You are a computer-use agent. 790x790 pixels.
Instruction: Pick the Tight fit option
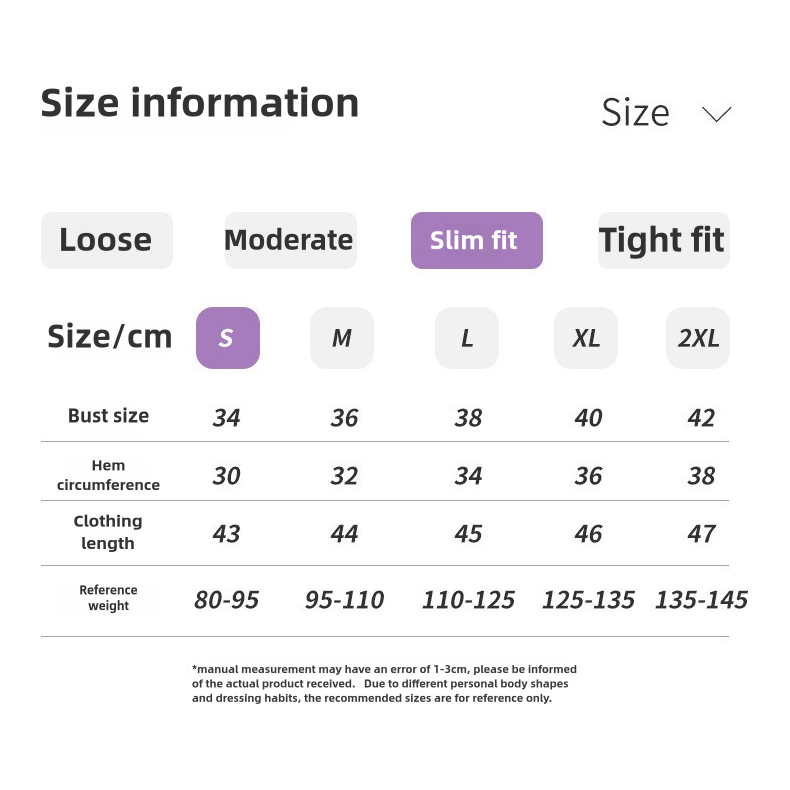point(662,240)
